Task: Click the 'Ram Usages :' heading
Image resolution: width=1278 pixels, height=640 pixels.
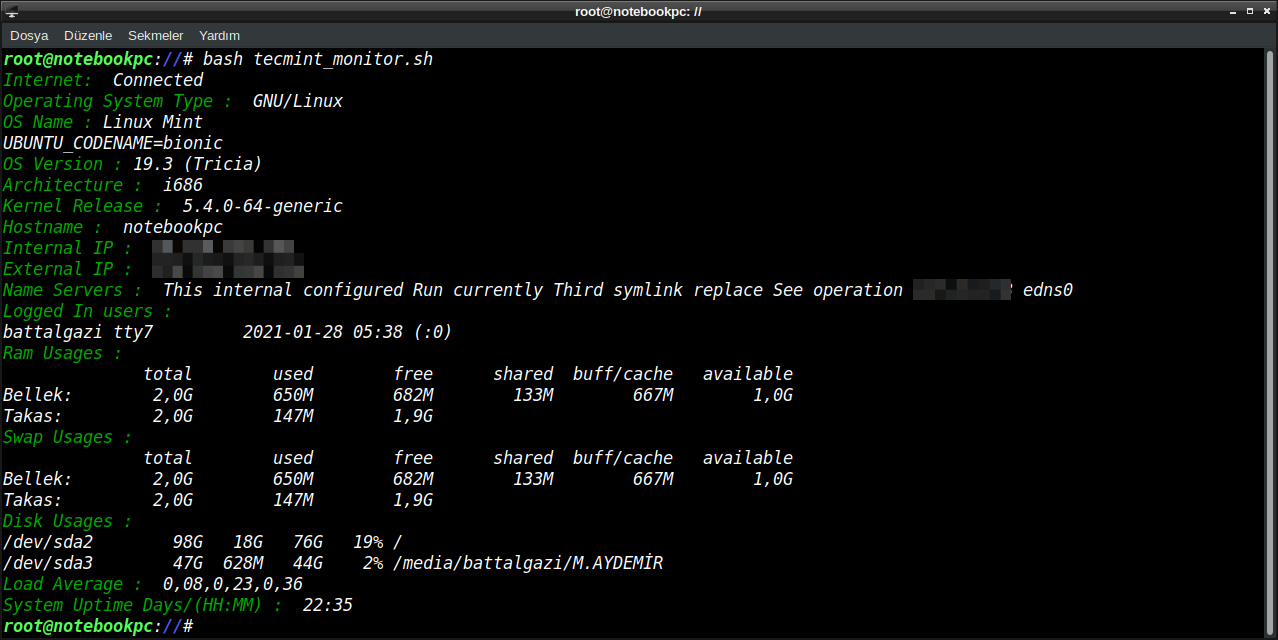Action: point(63,353)
